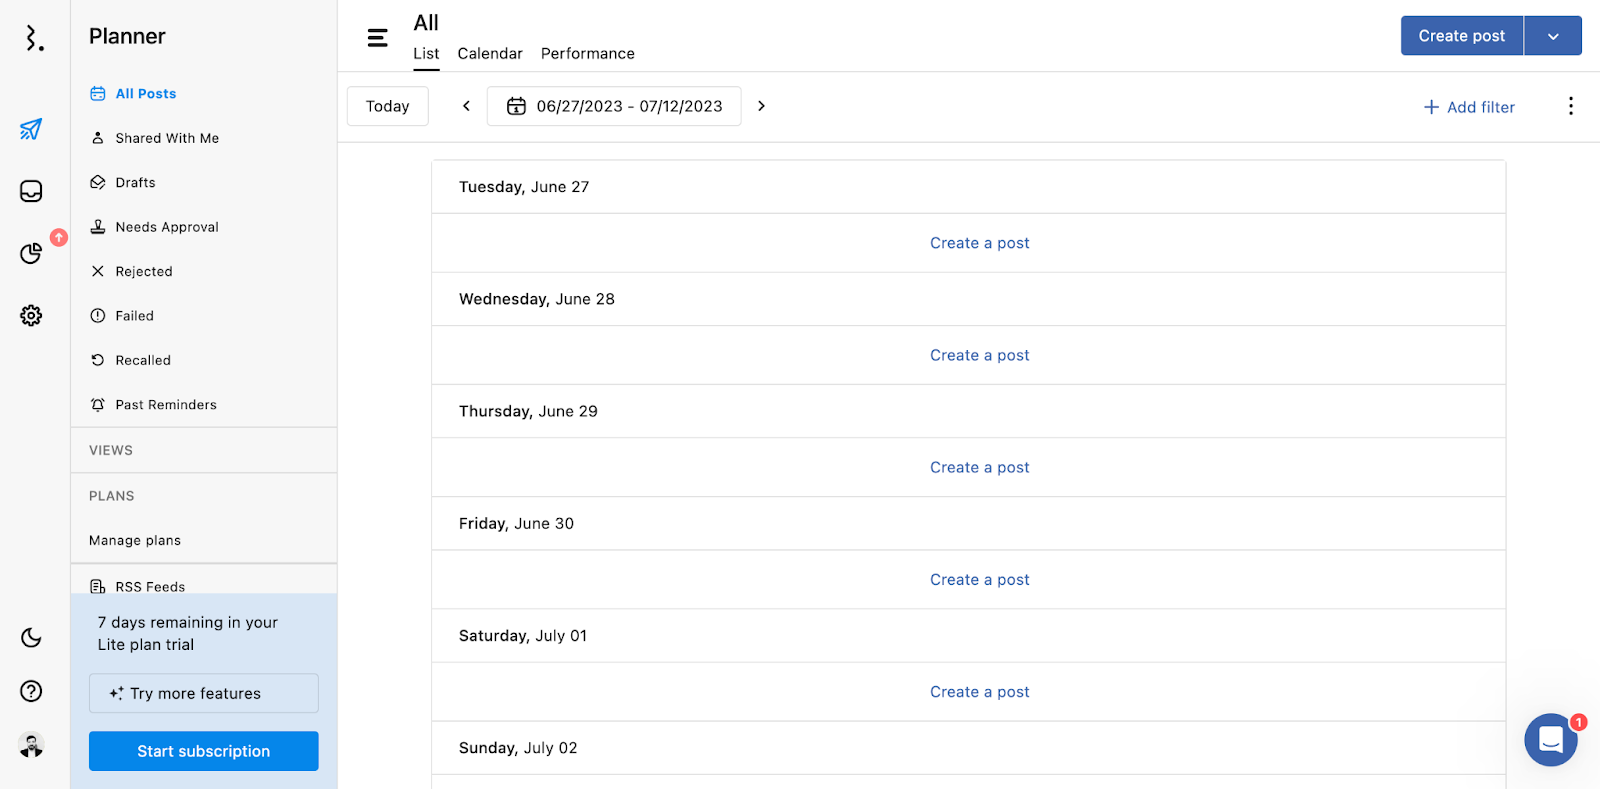Open the Analytics pie chart icon
This screenshot has width=1600, height=789.
point(31,253)
